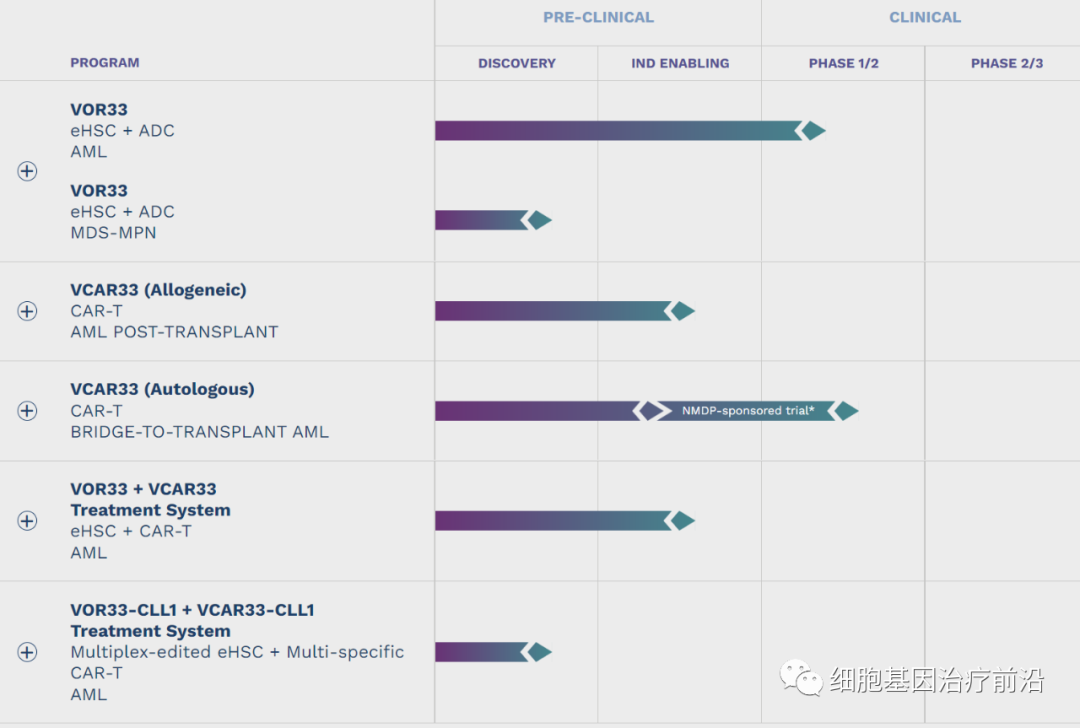Click the PHASE 2/3 stage header

tap(1006, 63)
